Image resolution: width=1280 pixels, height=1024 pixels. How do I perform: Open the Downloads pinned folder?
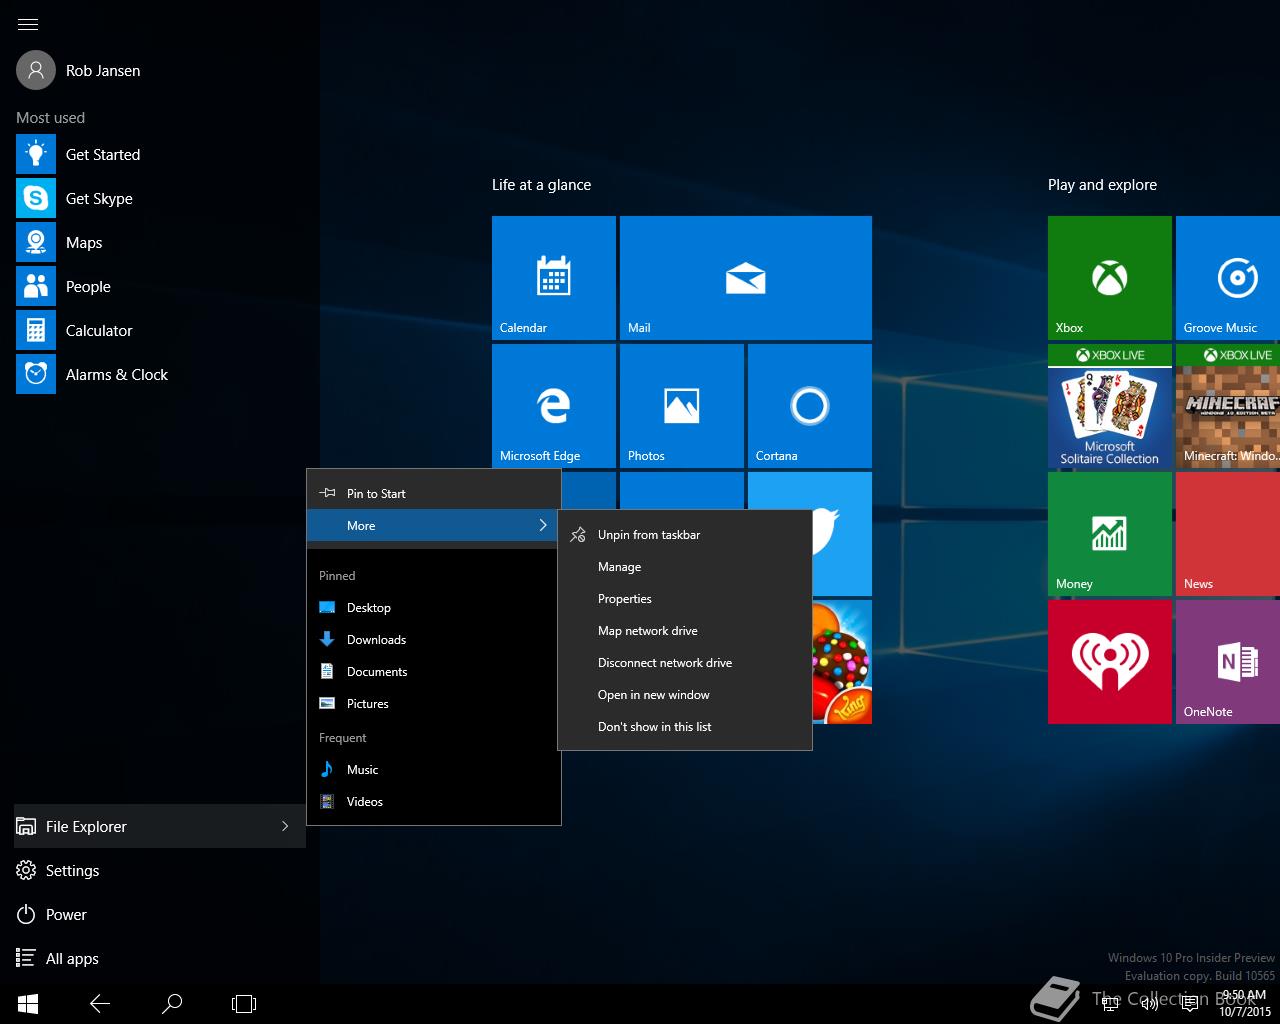377,639
